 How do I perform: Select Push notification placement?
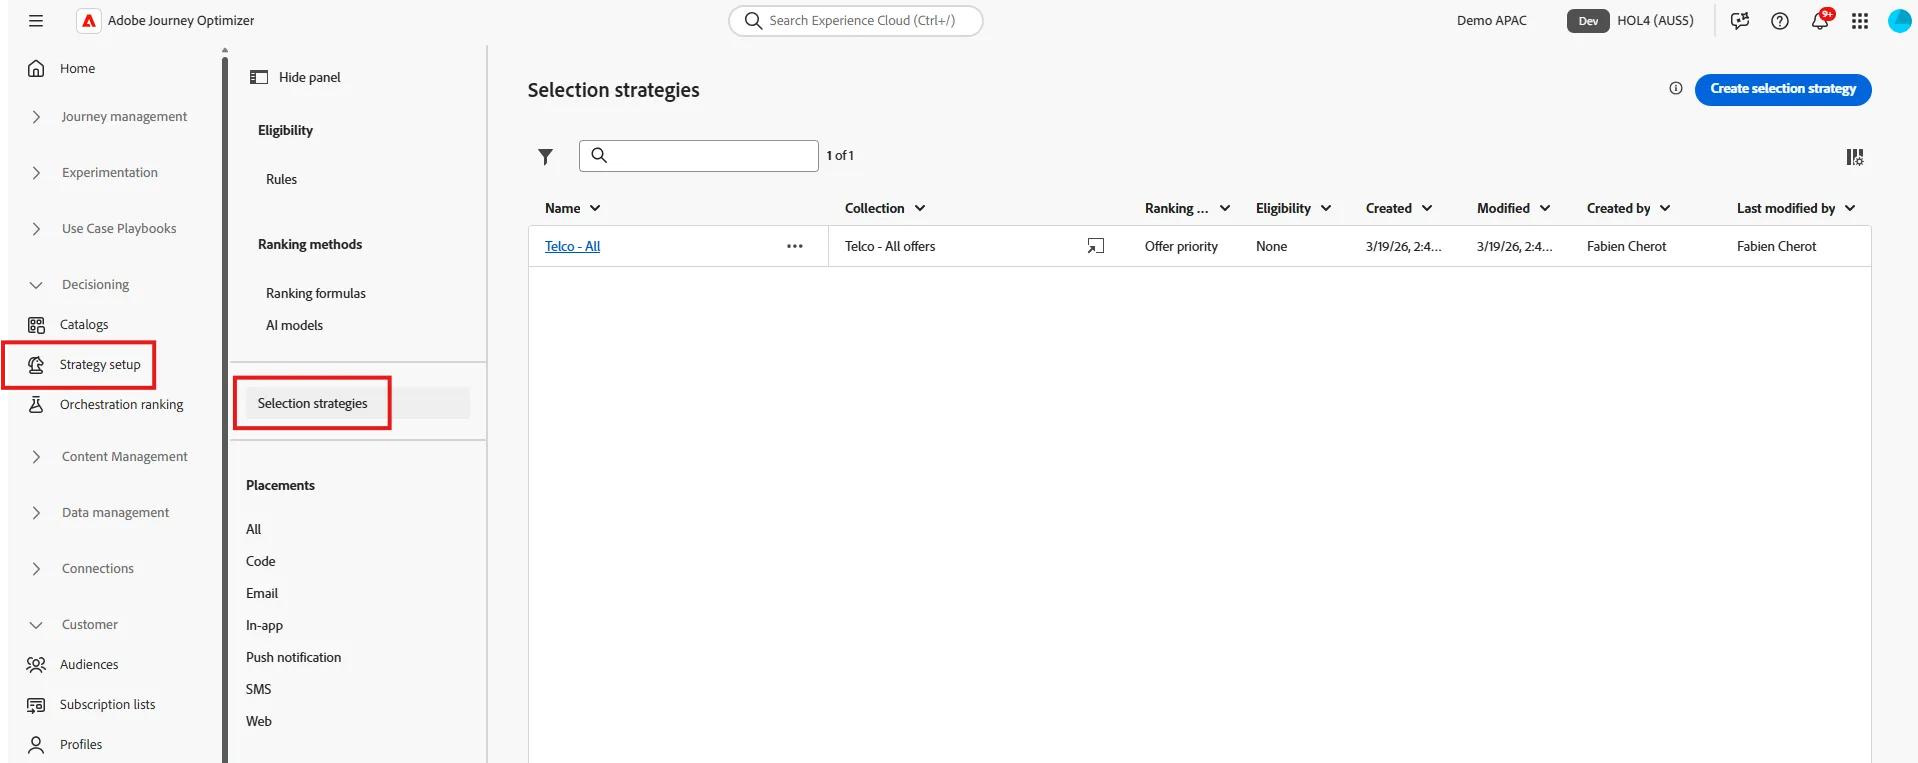[x=293, y=657]
